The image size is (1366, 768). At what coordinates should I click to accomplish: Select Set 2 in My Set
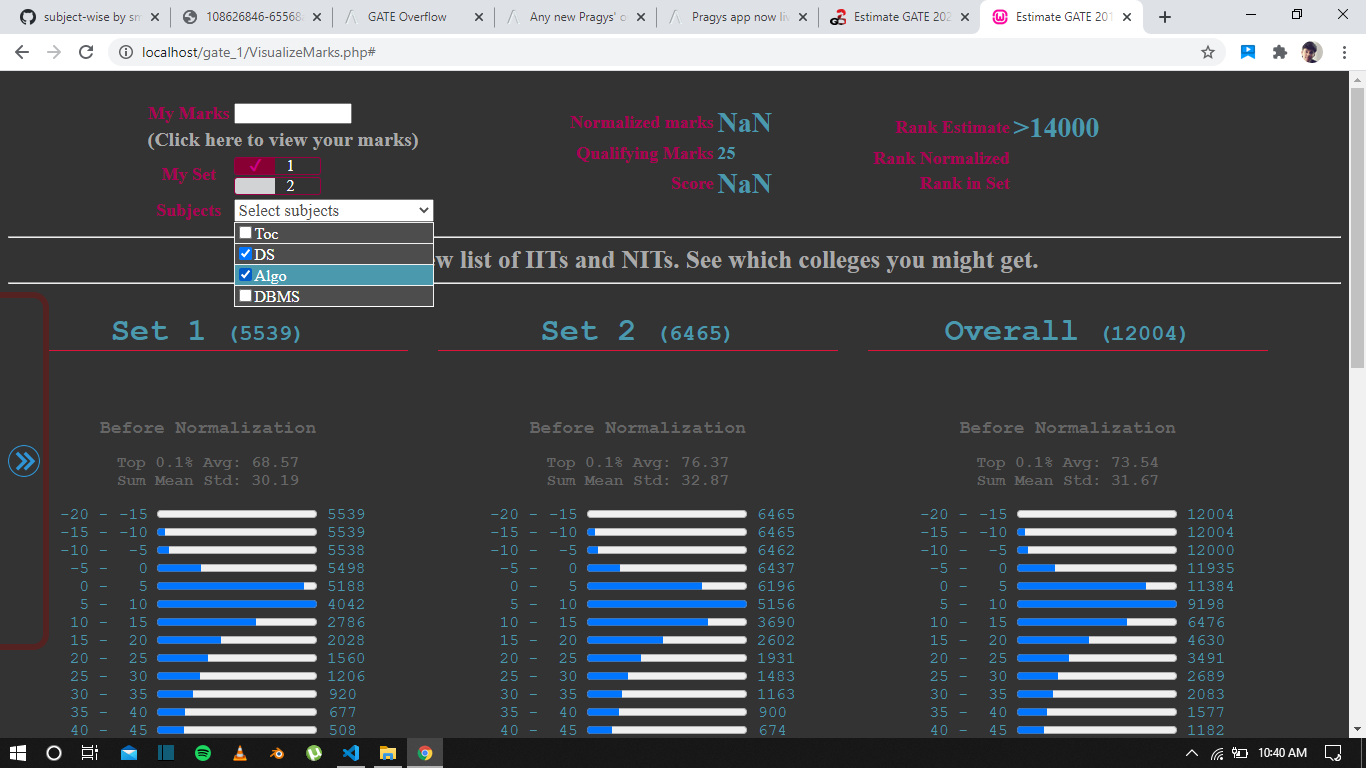(278, 186)
